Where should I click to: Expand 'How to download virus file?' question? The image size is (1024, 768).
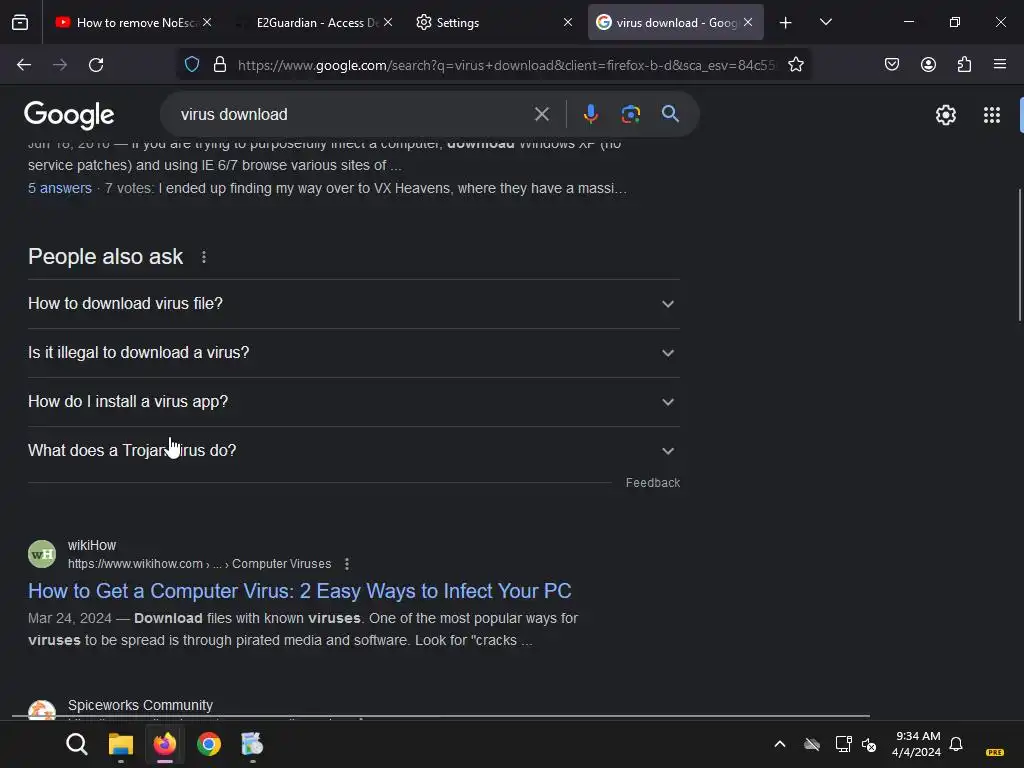coord(354,304)
